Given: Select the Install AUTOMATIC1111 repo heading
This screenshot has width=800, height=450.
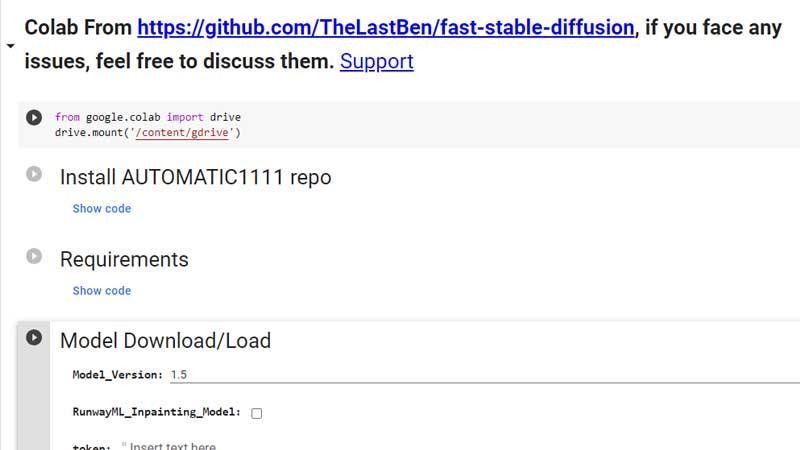Looking at the screenshot, I should pyautogui.click(x=195, y=178).
